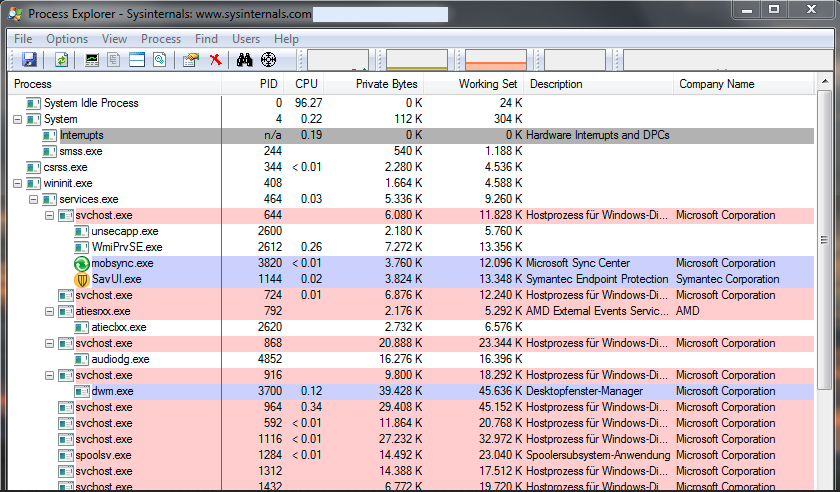Click the View DLLs/Handles toolbar icon

click(160, 59)
